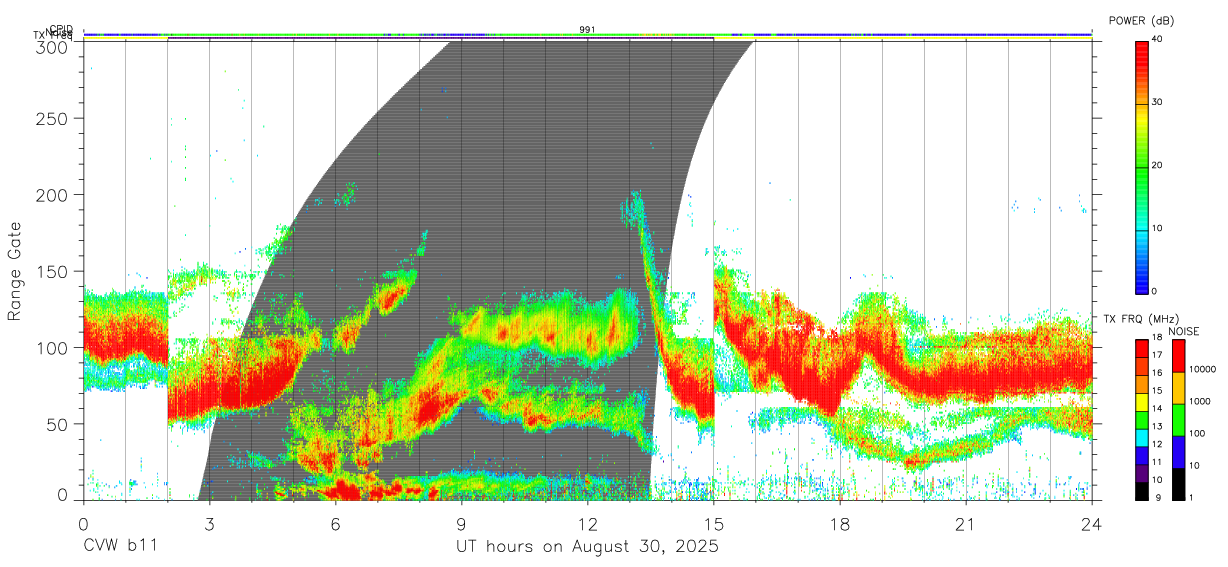Click the 6 tick on UT hours axis
This screenshot has width=1228, height=567.
(335, 523)
